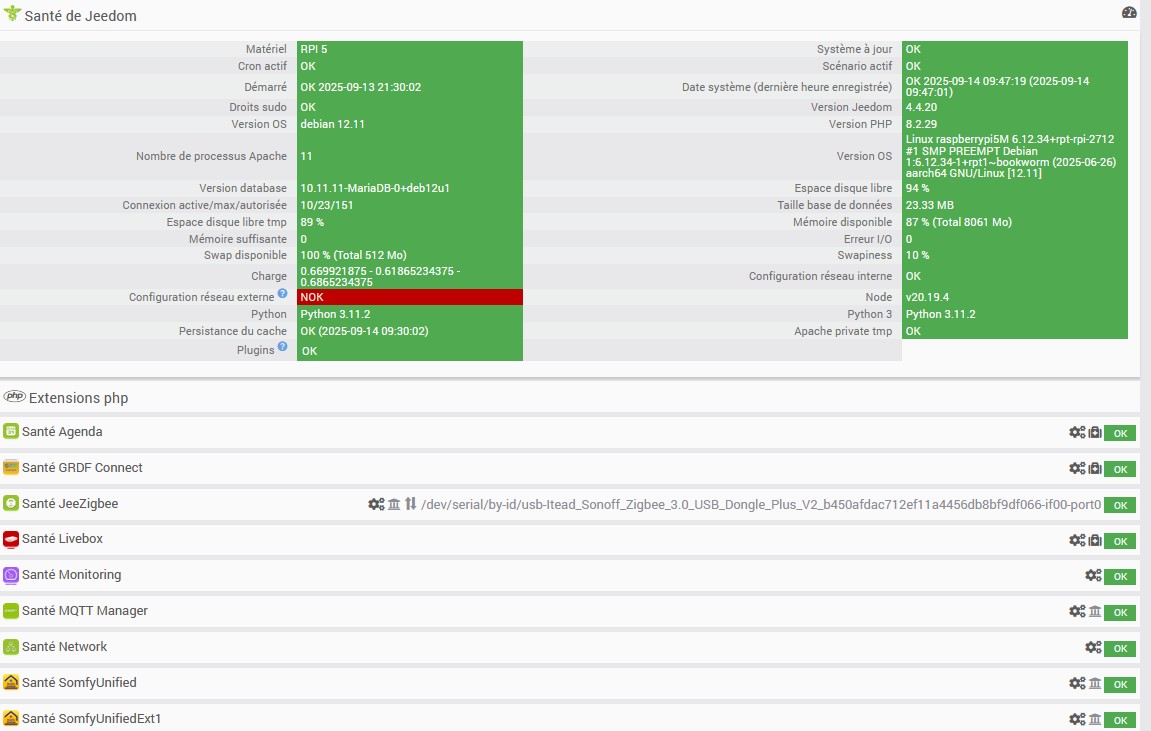
Task: Click the SomfyUnifiedExt1 plugin icon
Action: tap(10, 719)
